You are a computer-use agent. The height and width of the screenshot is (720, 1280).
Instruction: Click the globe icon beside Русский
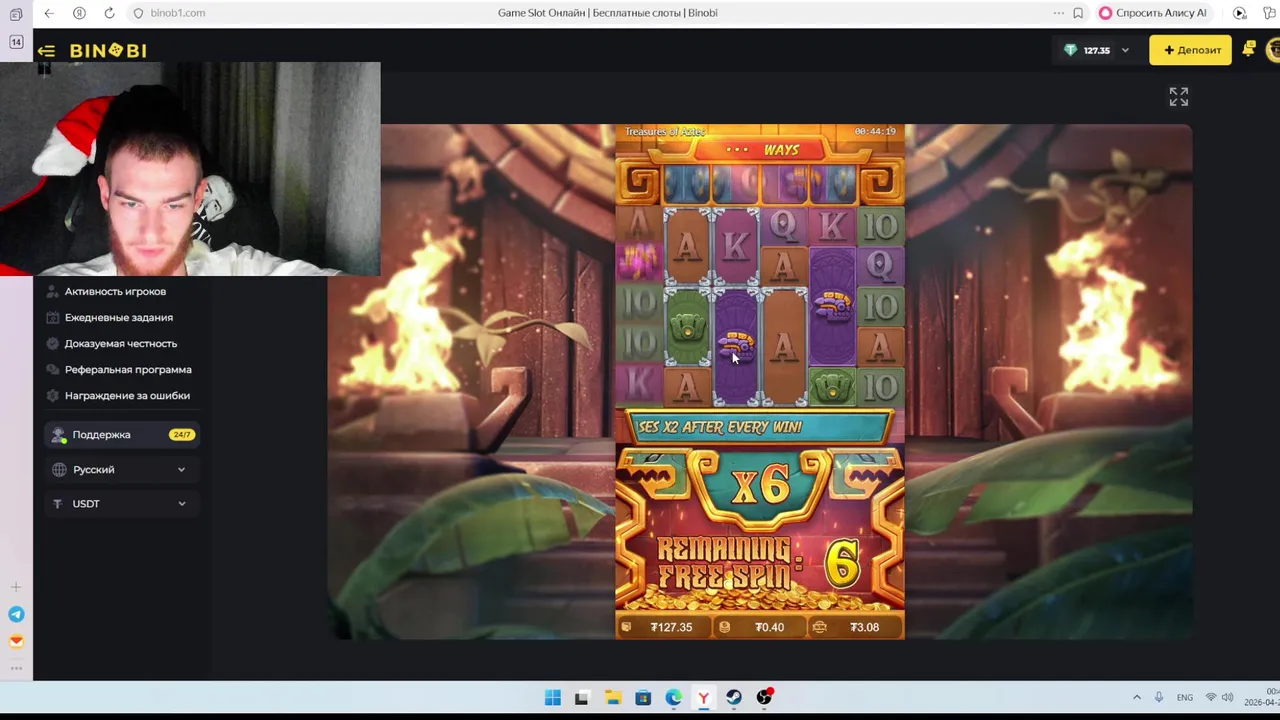click(59, 469)
